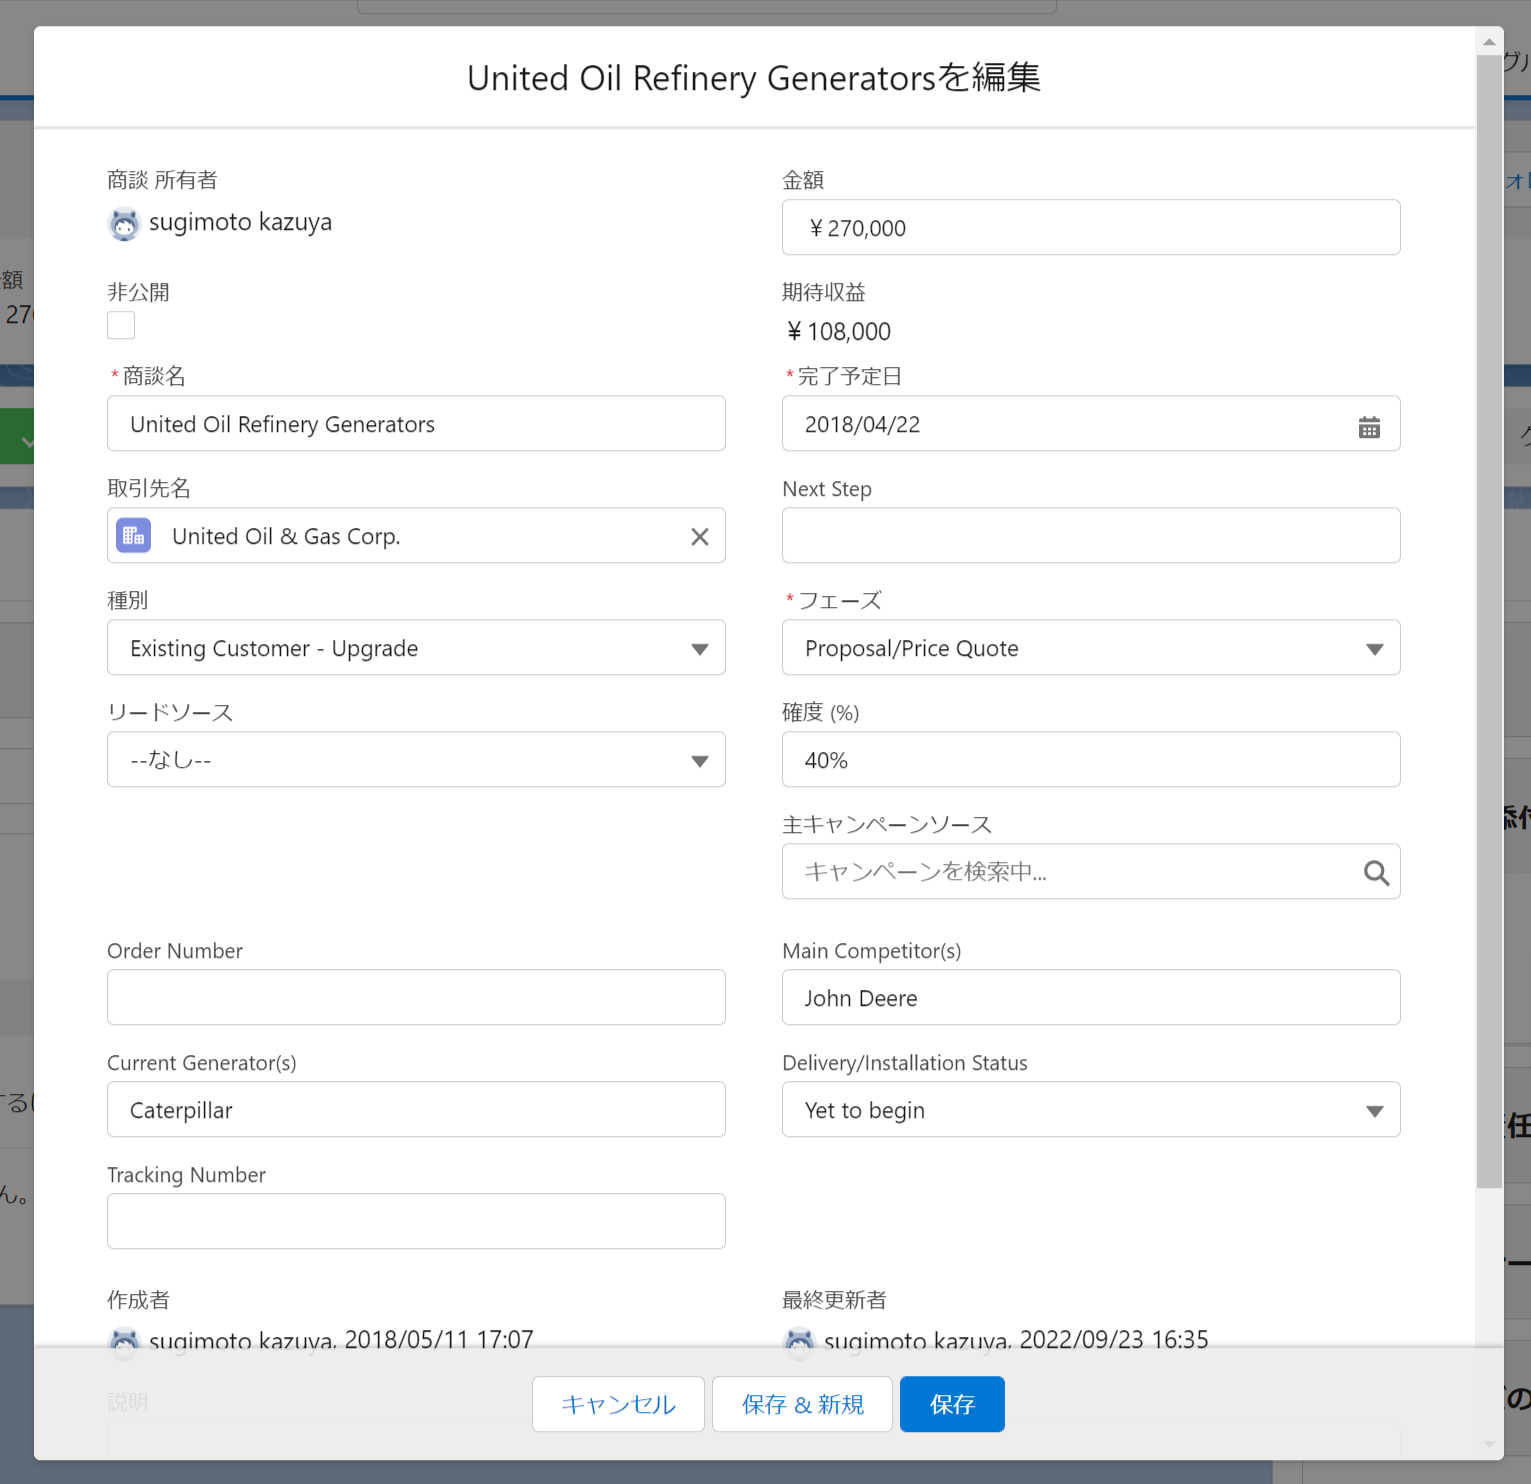1531x1484 pixels.
Task: Open the Delivery/Installation Status dropdown
Action: pos(1091,1109)
